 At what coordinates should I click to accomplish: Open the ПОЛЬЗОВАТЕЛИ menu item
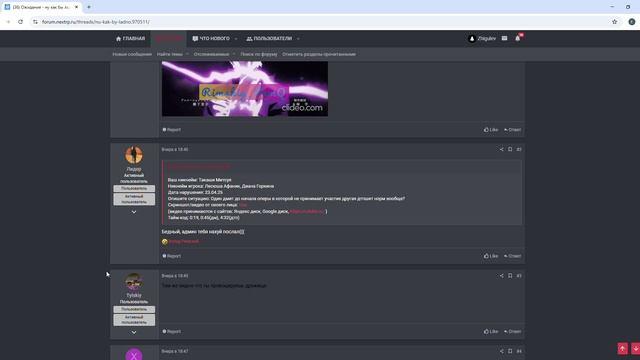pyautogui.click(x=269, y=39)
